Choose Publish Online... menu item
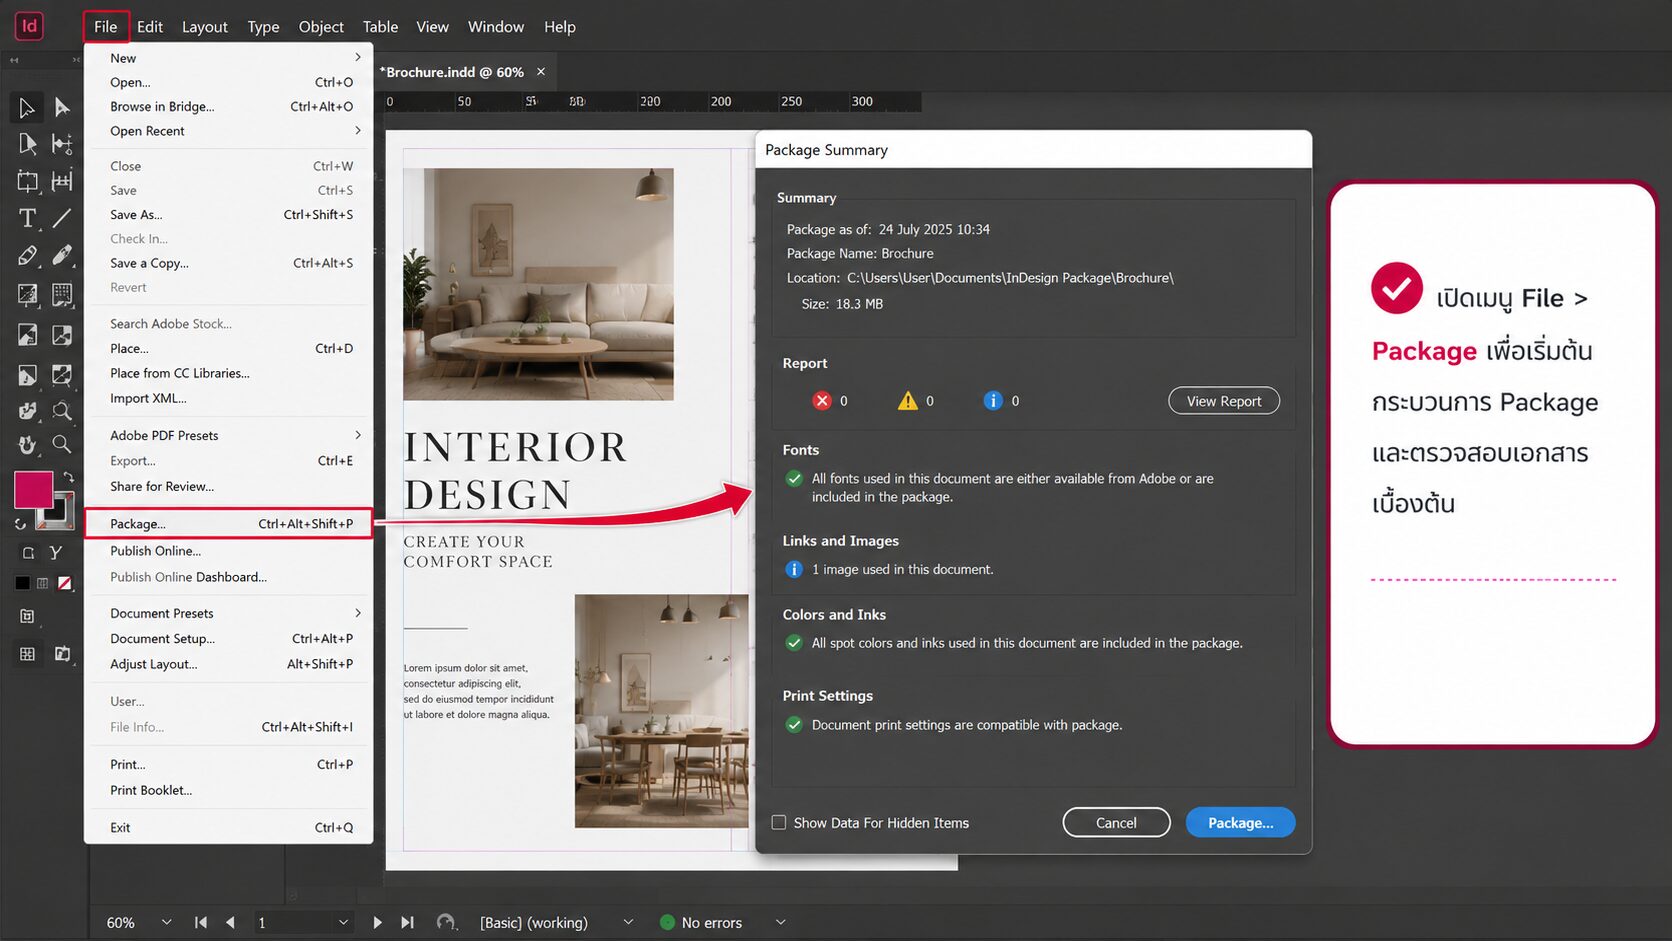Viewport: 1672px width, 941px height. pyautogui.click(x=229, y=551)
